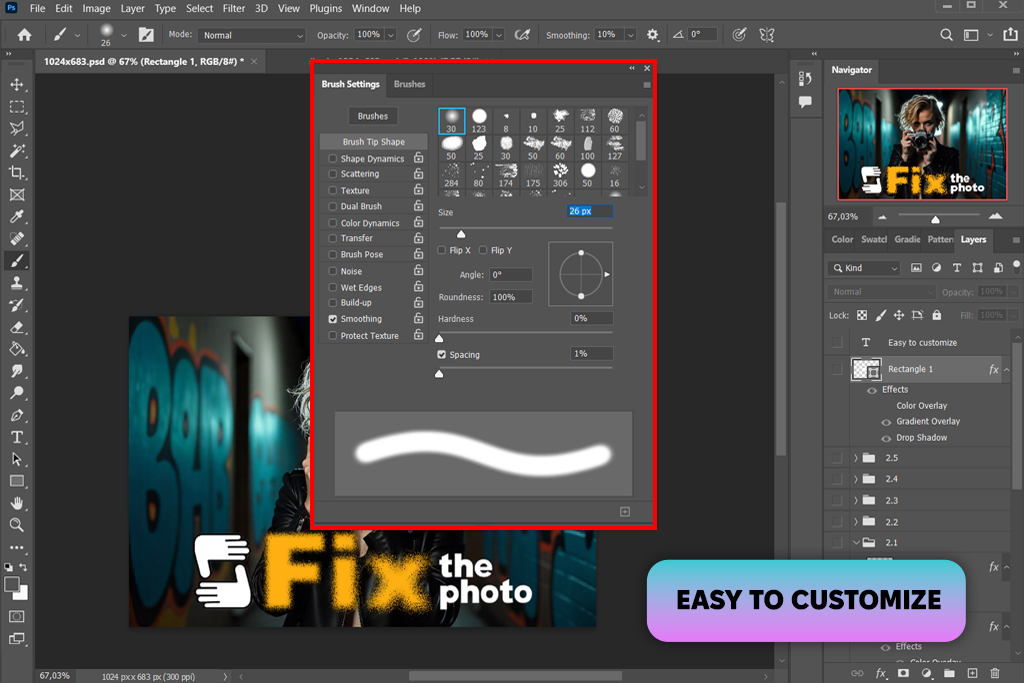Select the Brush Tip Shape section
The width and height of the screenshot is (1024, 683).
[x=374, y=142]
